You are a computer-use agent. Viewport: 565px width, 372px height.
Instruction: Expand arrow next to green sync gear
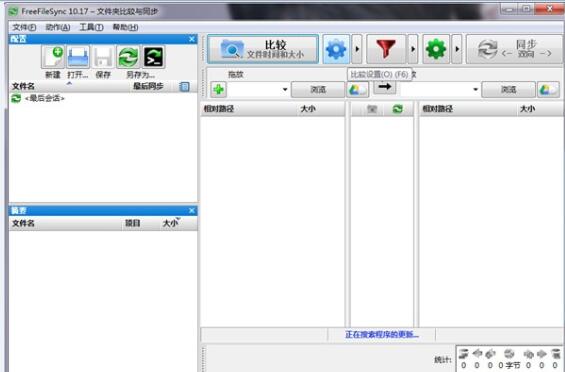coord(457,49)
